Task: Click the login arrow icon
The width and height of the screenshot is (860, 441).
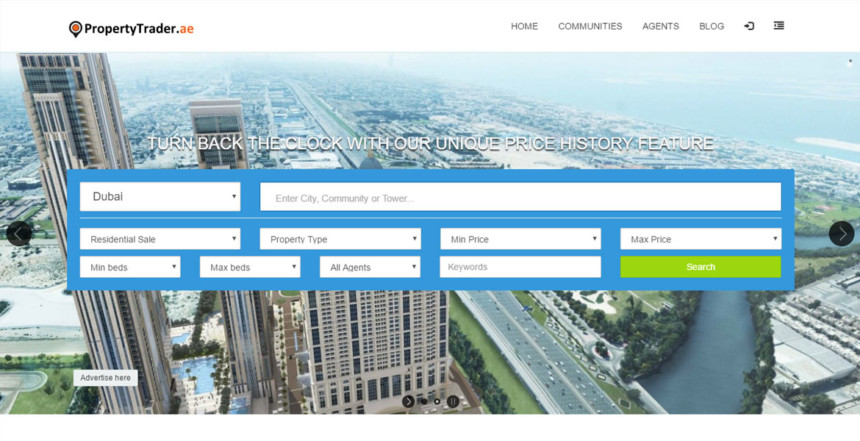Action: 749,26
